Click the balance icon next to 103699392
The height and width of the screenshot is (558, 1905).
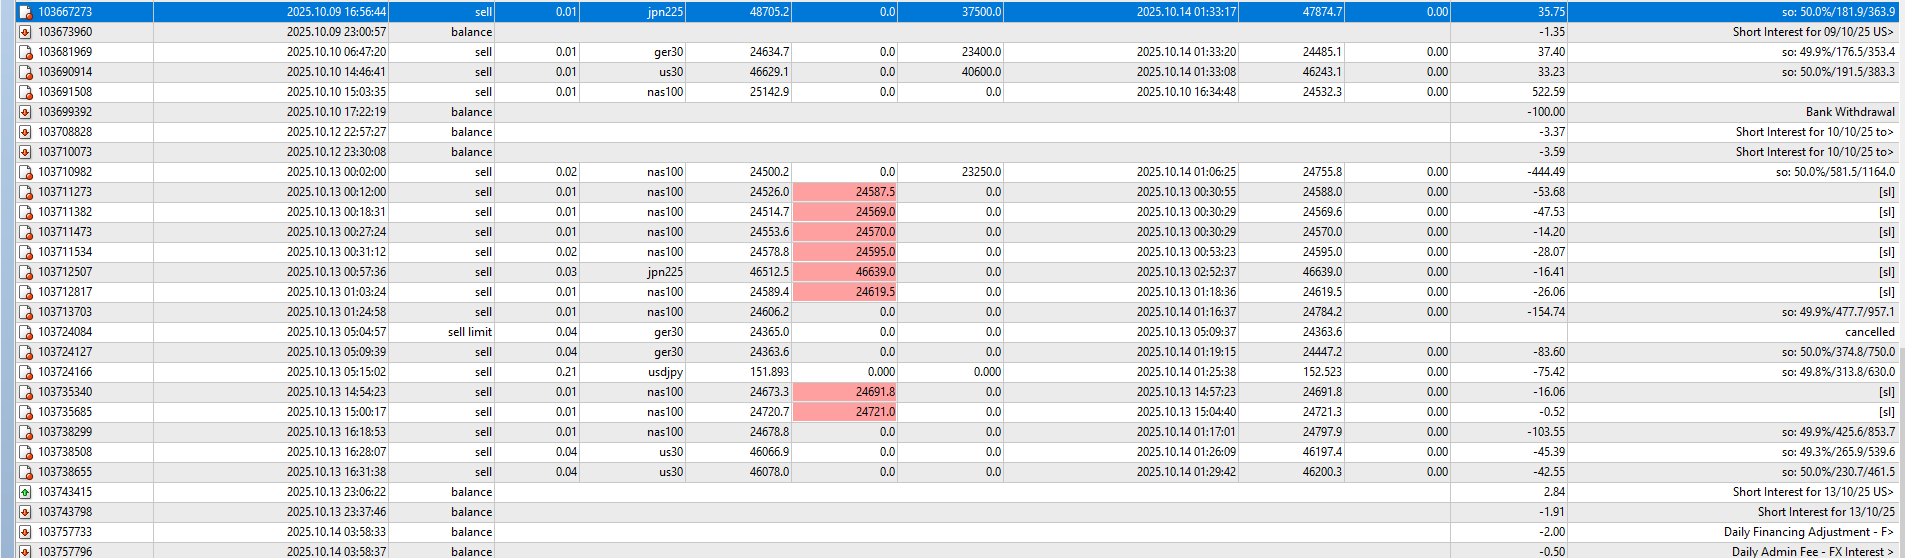[25, 112]
